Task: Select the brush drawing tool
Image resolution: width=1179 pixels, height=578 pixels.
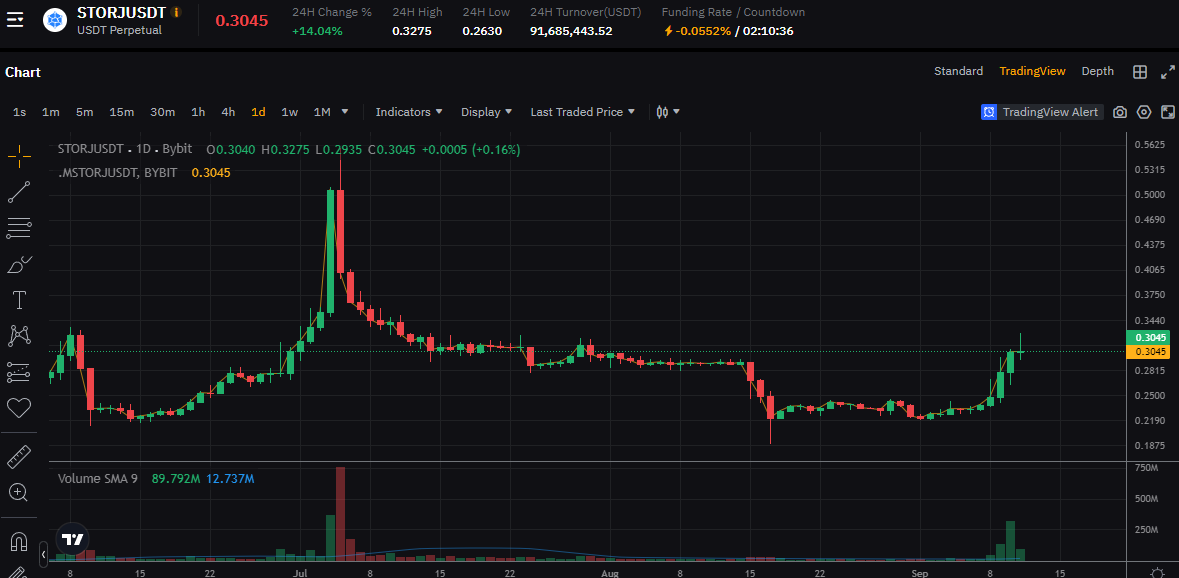Action: point(19,265)
